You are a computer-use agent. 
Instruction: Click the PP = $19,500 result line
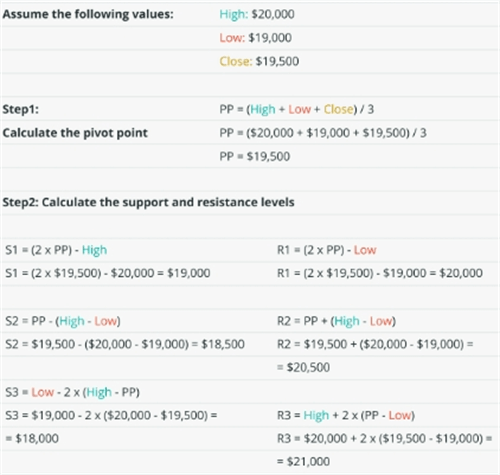coord(255,156)
